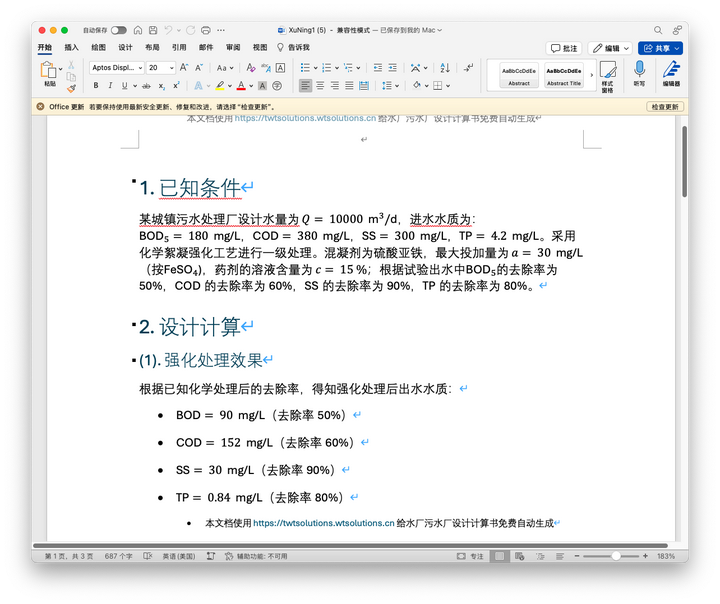The image size is (720, 604).
Task: Save the document with the floppy disk icon
Action: point(153,30)
